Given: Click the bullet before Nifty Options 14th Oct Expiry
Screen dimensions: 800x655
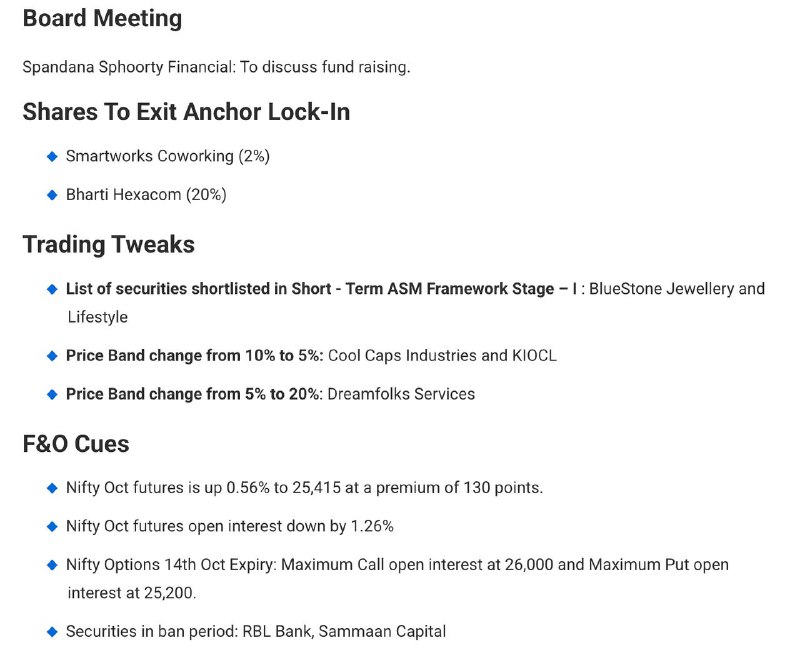Looking at the screenshot, I should (52, 565).
